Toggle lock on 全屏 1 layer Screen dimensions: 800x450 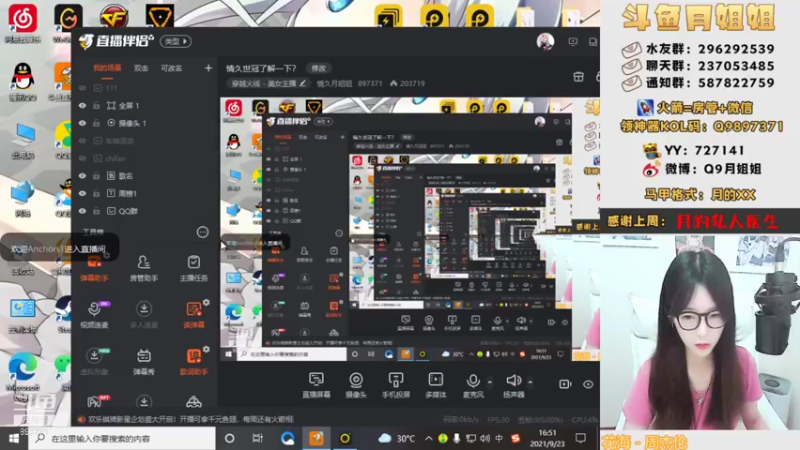[96, 106]
